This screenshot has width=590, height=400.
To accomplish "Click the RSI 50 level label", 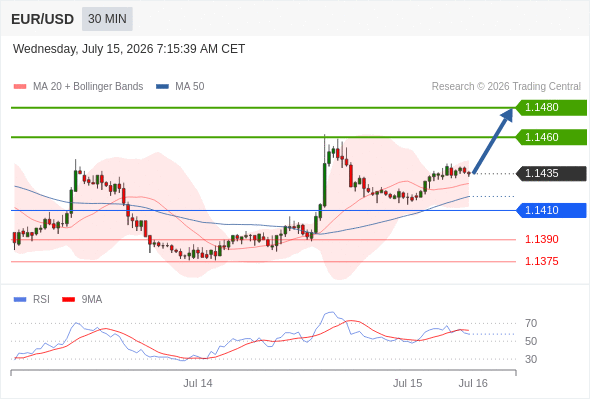I will tap(531, 341).
